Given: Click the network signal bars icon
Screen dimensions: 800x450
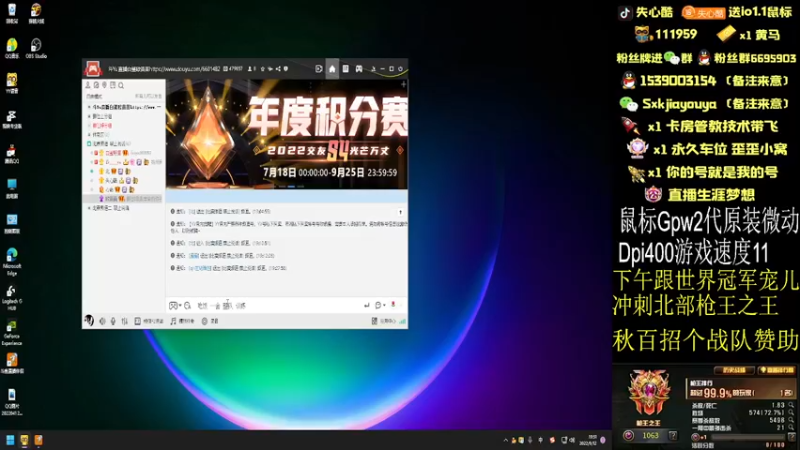Looking at the screenshot, I should pos(403,321).
